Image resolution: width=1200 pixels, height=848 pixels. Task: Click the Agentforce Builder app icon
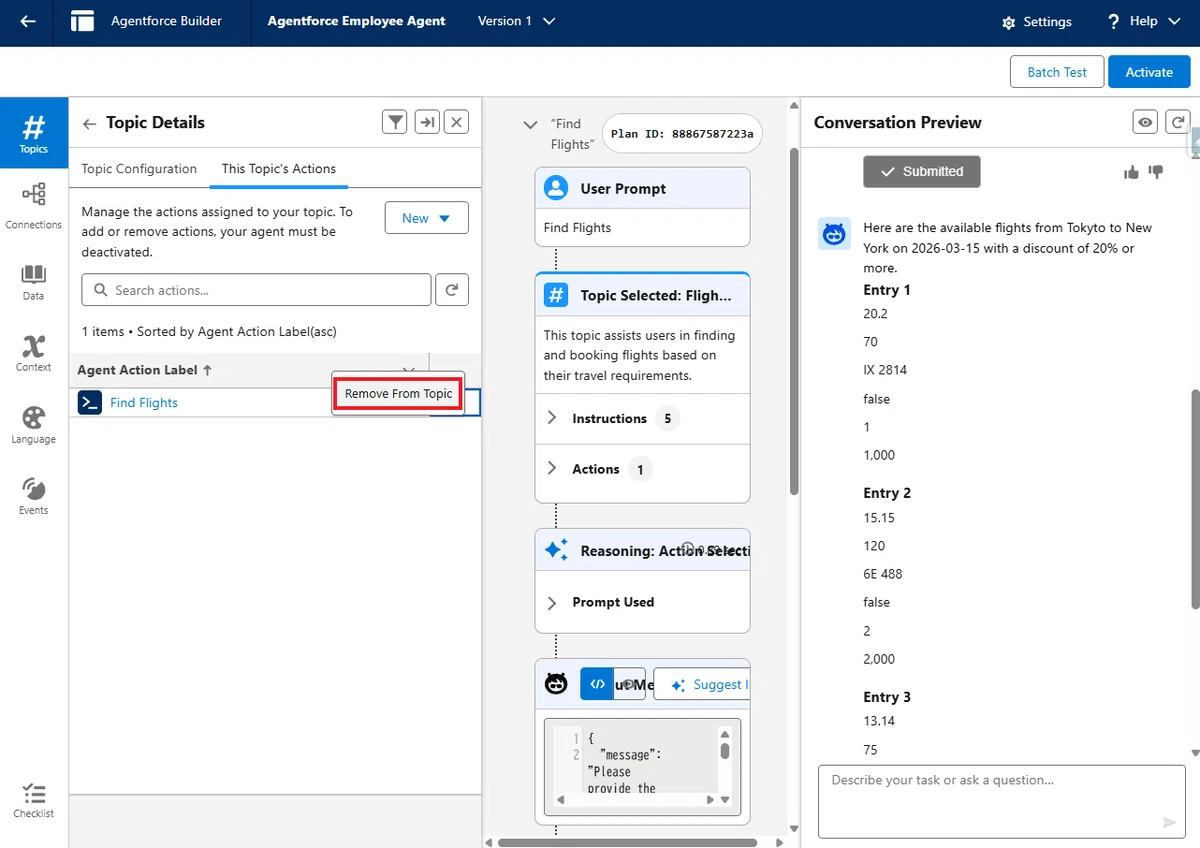(x=83, y=22)
